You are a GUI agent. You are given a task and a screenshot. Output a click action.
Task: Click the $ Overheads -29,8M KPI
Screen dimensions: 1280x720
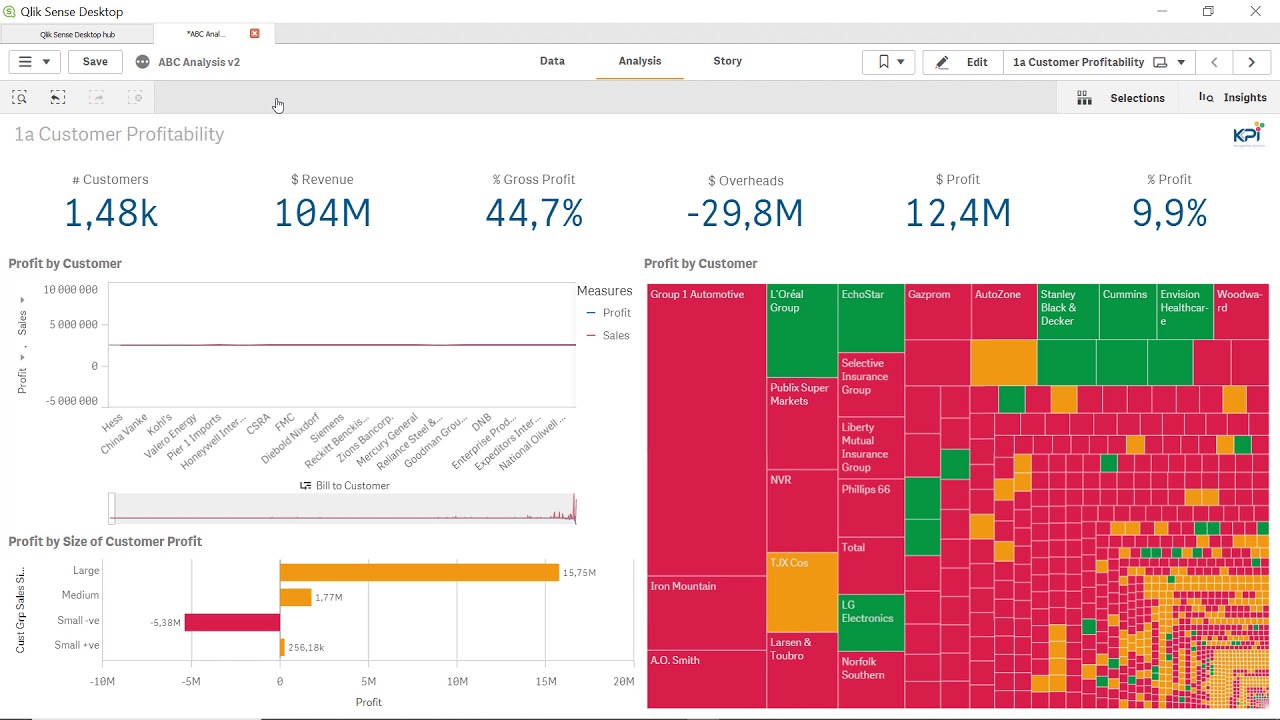[746, 202]
